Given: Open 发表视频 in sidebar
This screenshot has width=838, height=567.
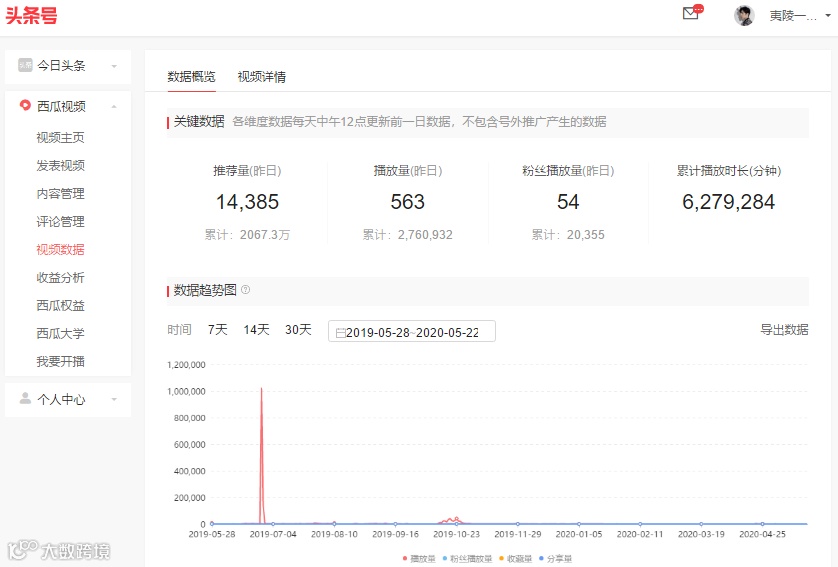Looking at the screenshot, I should (x=60, y=166).
